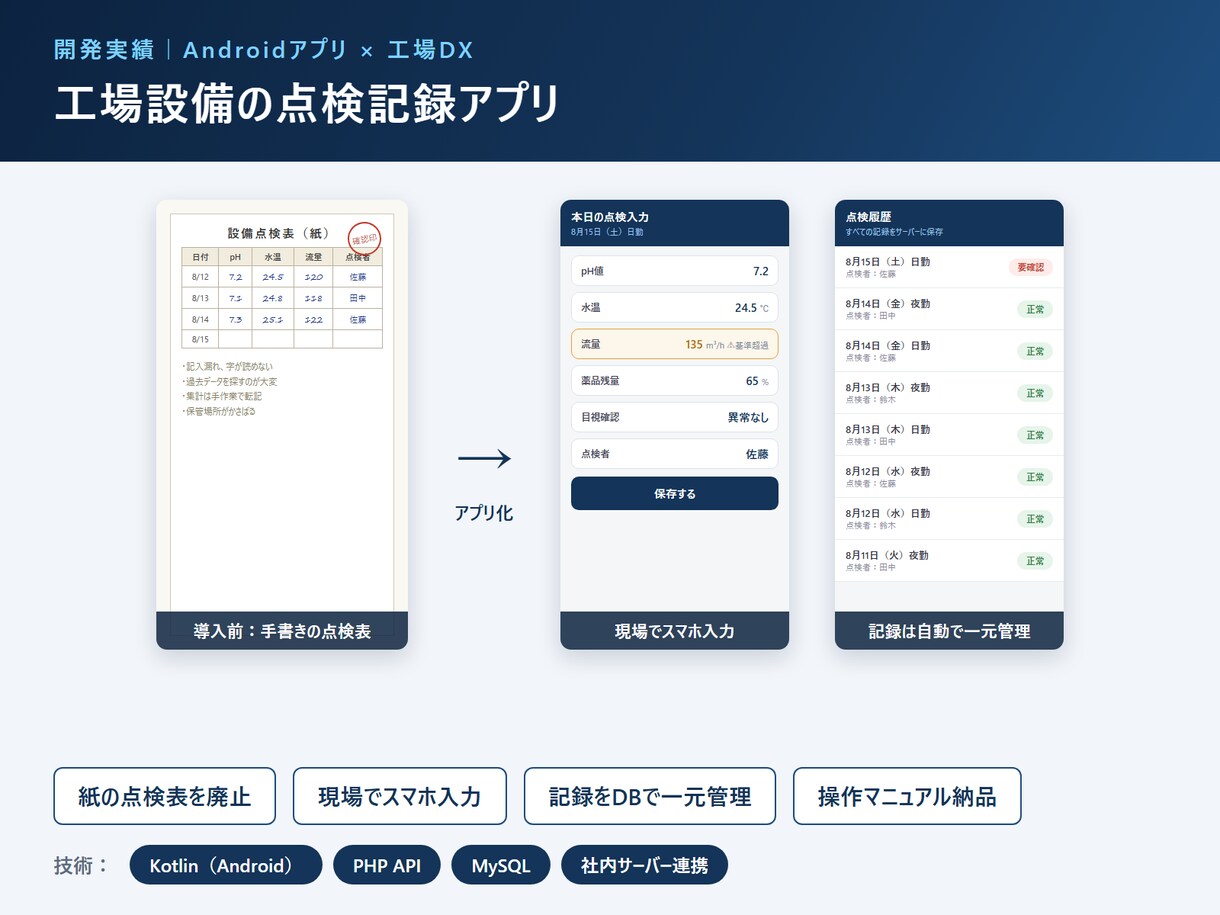Click the 日付 column header on paper
Screen dimensions: 1220x915
click(x=200, y=257)
